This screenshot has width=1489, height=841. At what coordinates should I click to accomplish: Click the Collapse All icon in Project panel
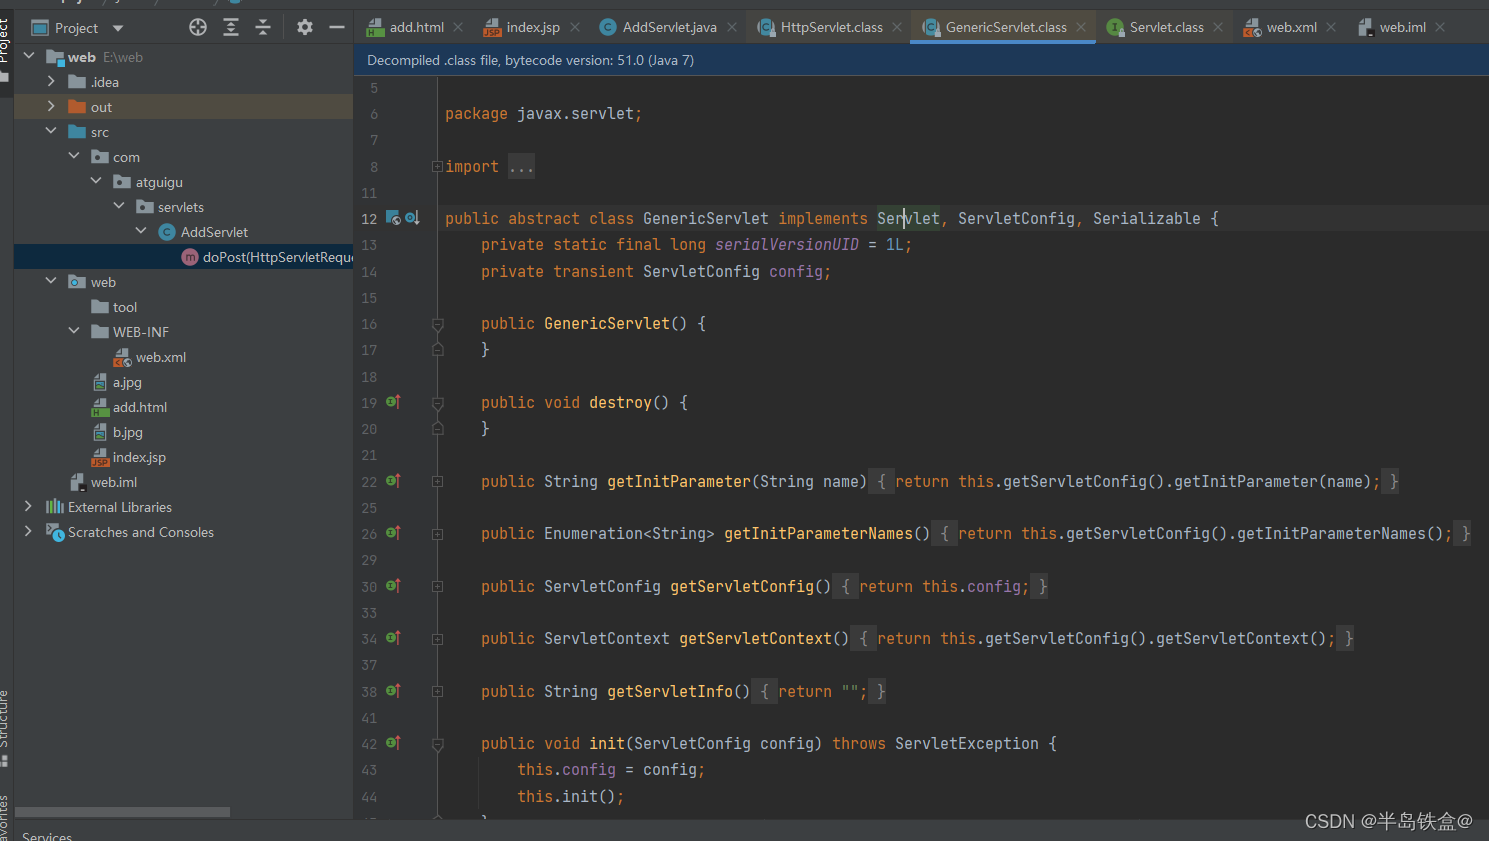point(263,28)
